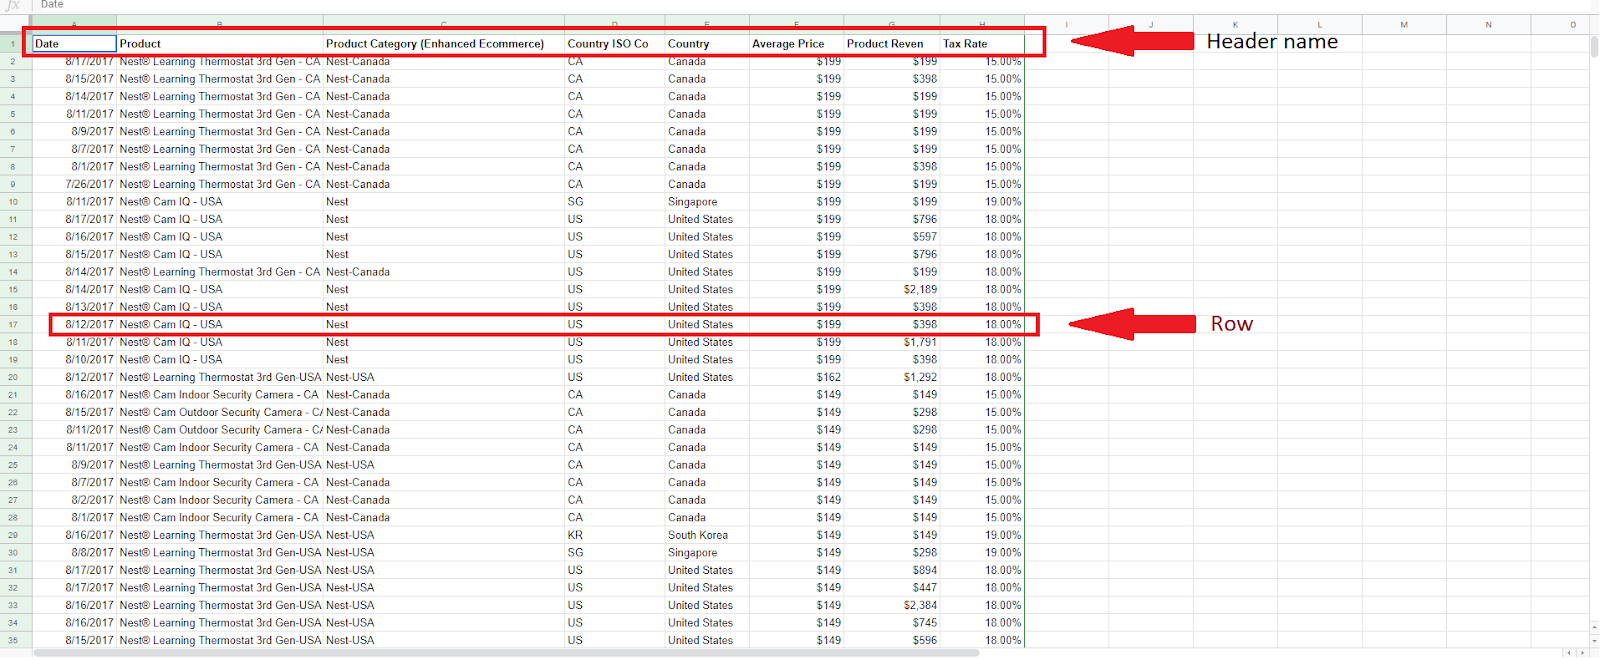
Task: Click the scroll left arrow
Action: pyautogui.click(x=1569, y=653)
